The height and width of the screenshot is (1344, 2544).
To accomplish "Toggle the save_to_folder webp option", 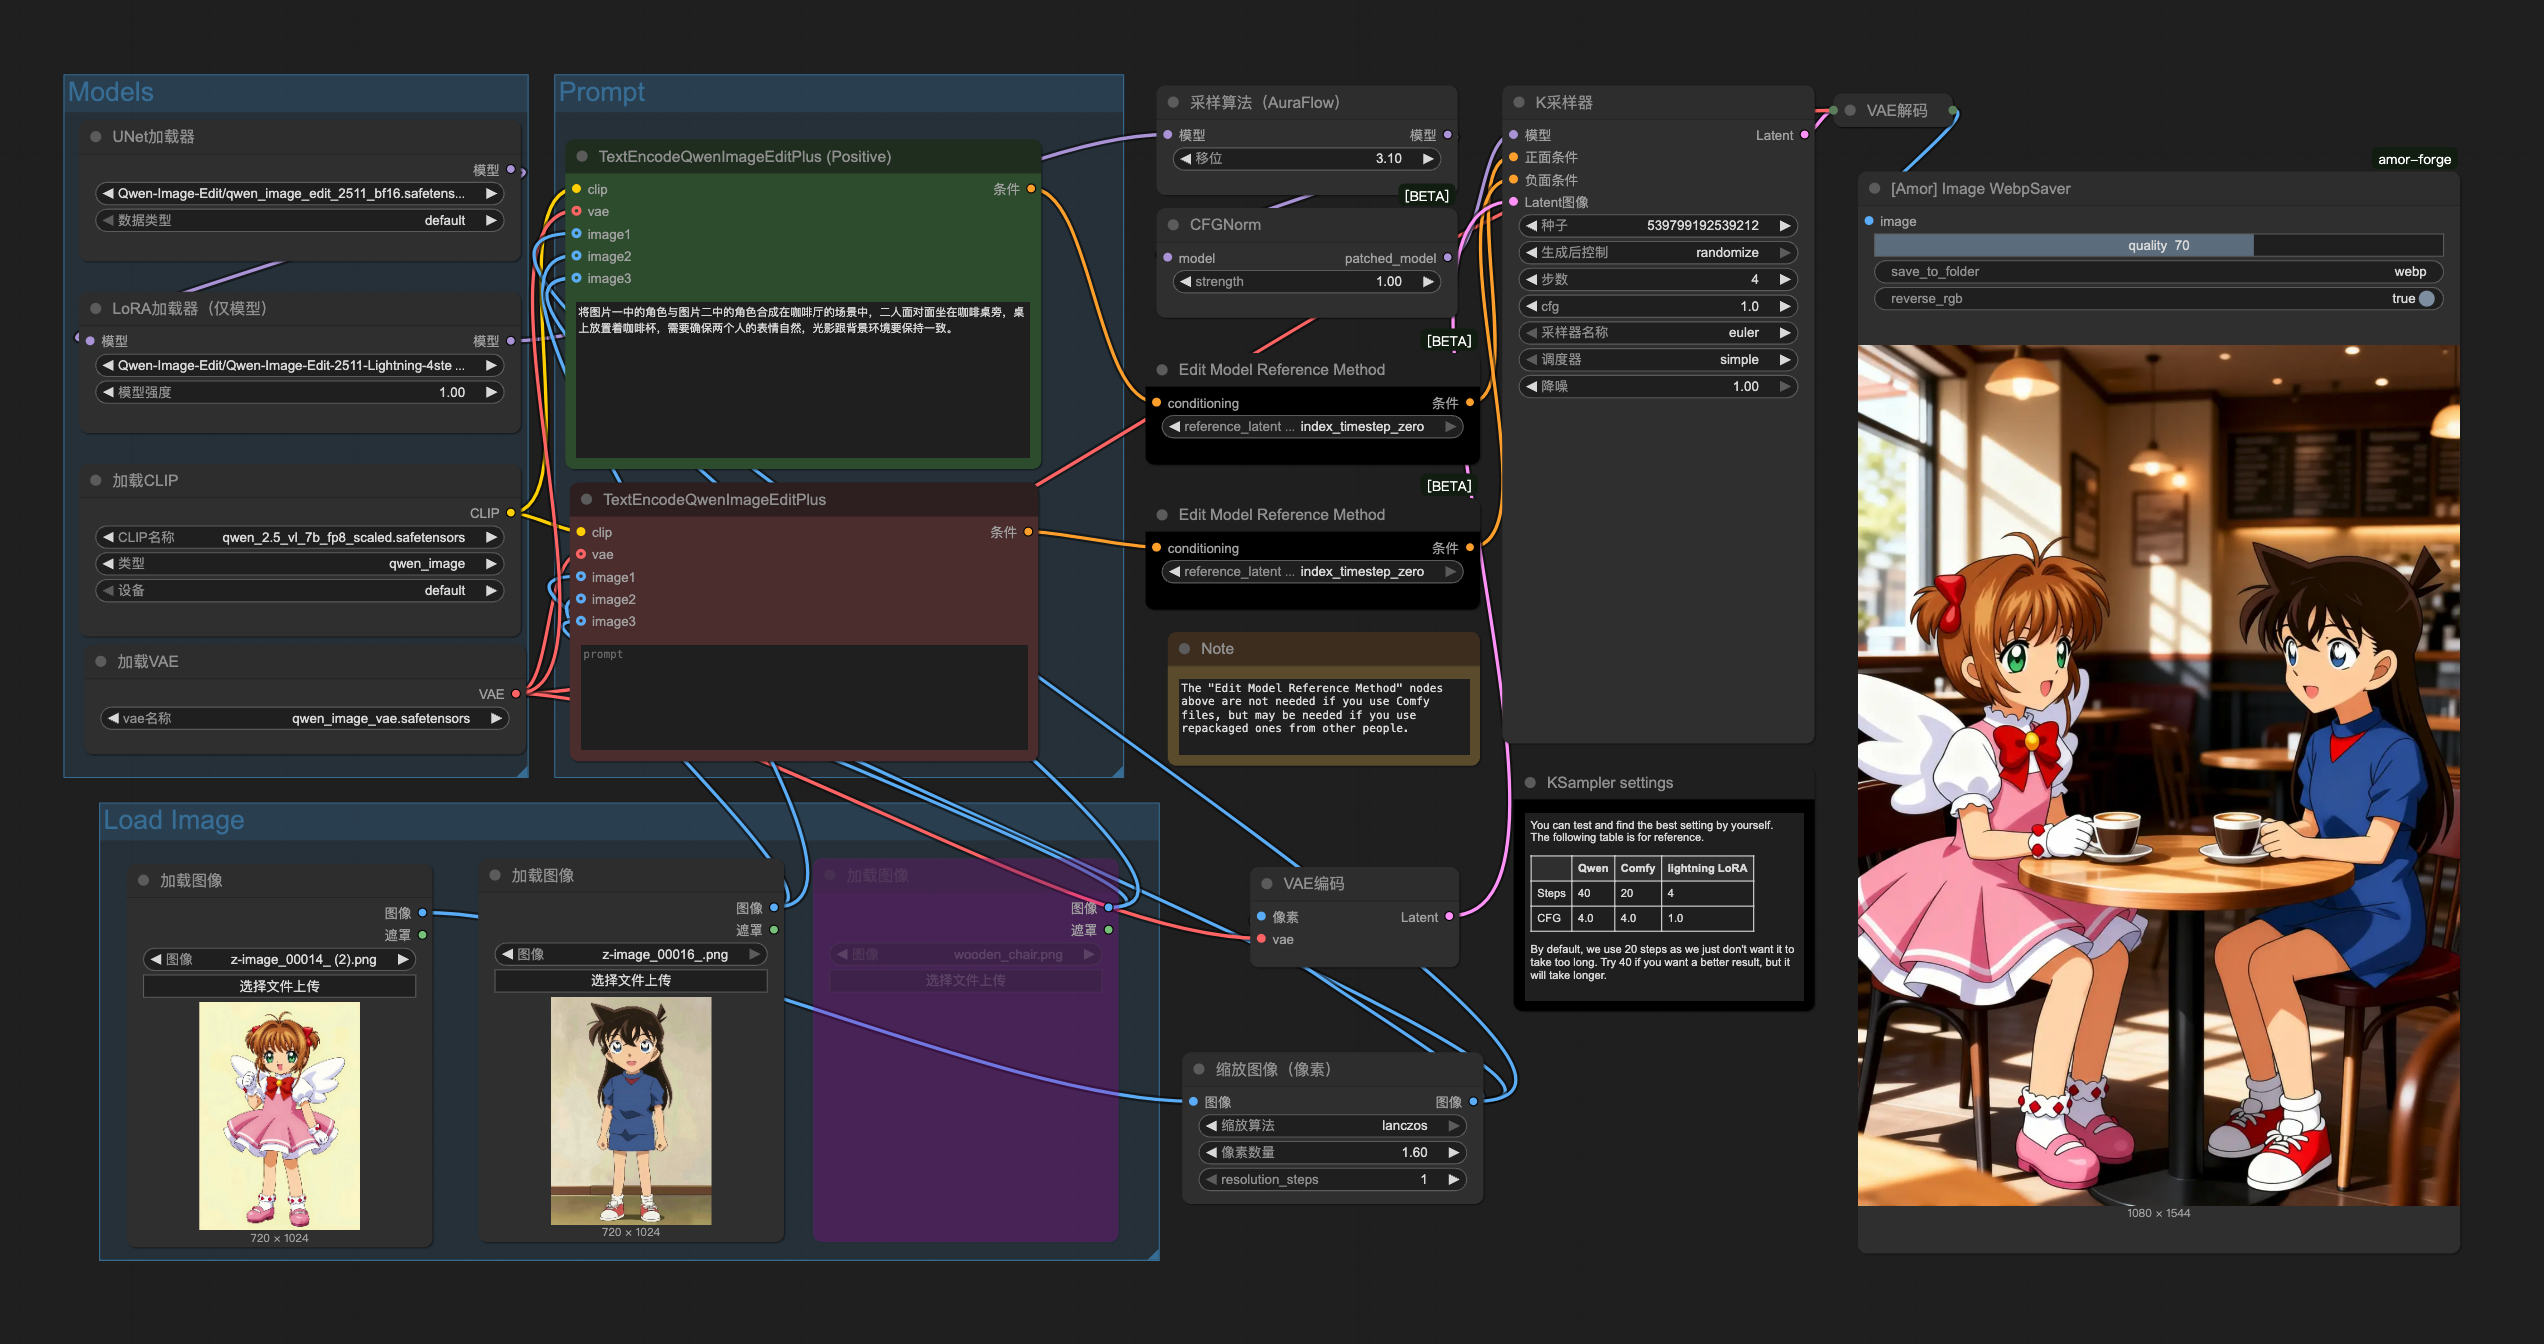I will 2157,272.
